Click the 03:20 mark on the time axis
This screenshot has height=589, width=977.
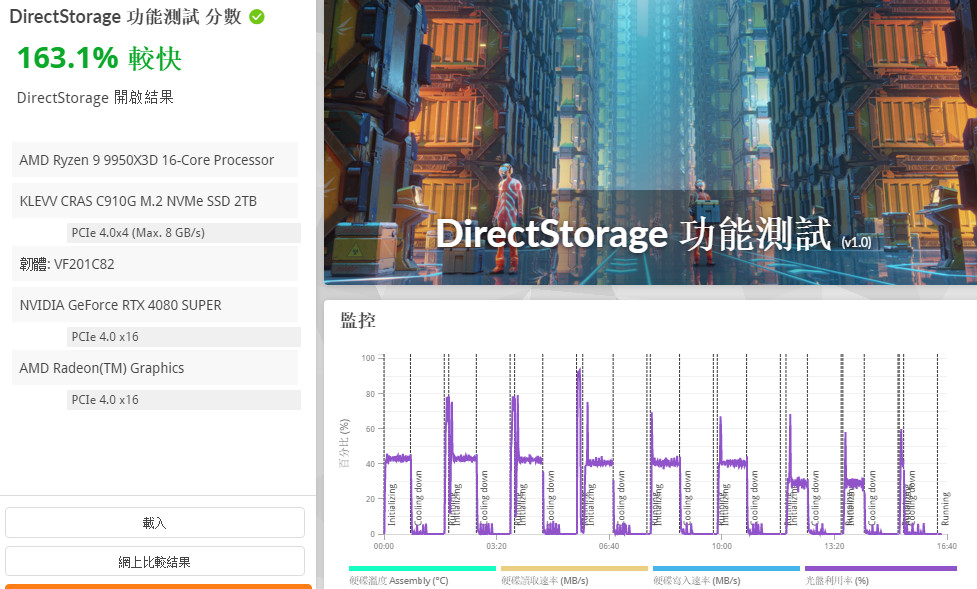click(x=496, y=547)
